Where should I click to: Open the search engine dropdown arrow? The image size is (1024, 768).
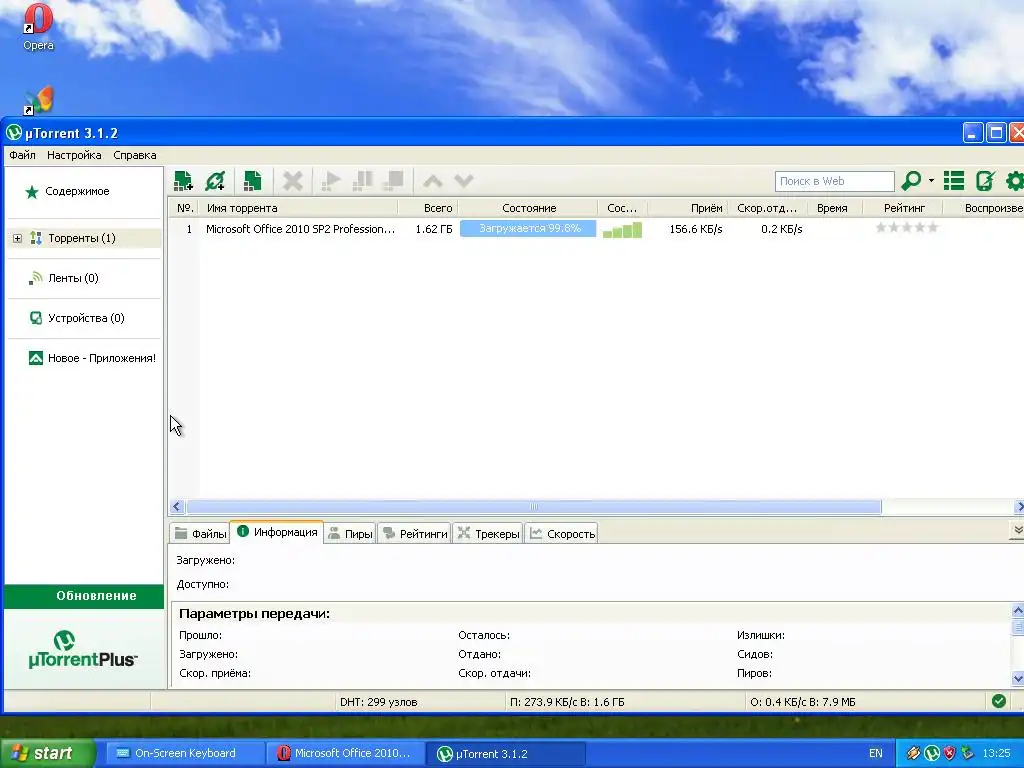pos(931,181)
